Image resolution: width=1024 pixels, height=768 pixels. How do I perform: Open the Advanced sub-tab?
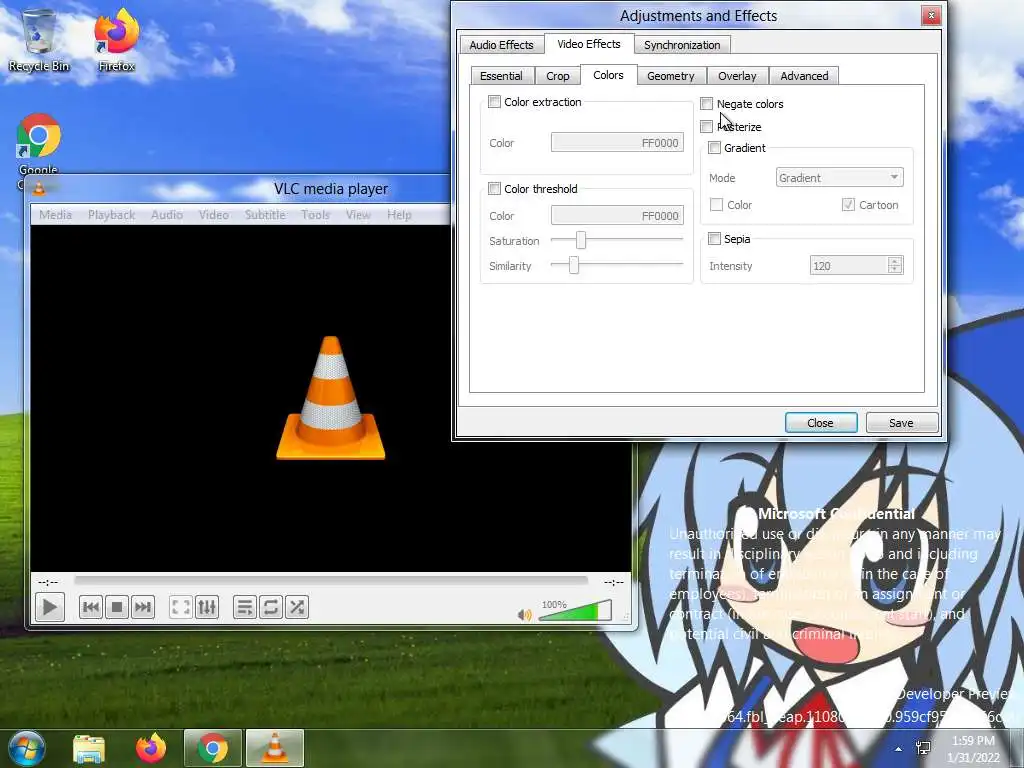pyautogui.click(x=804, y=76)
